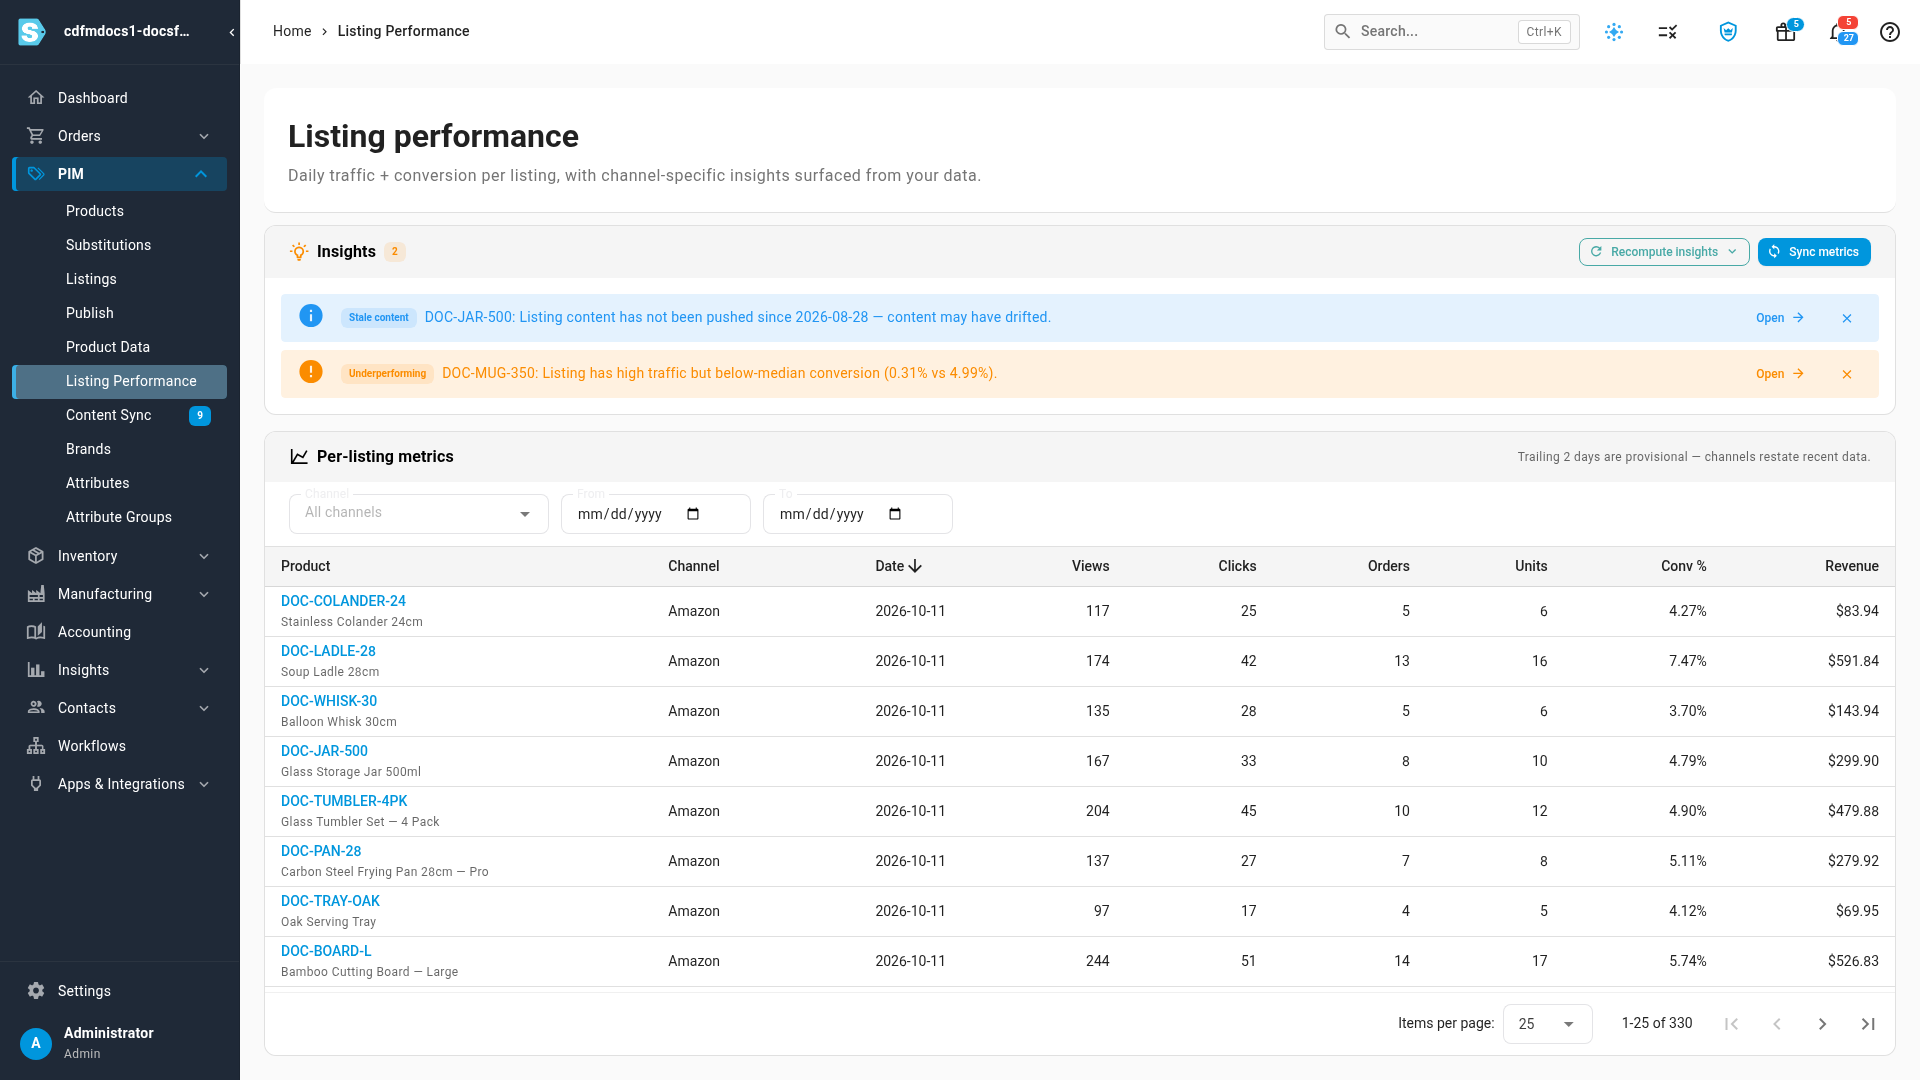This screenshot has width=1920, height=1080.
Task: Expand the Inventory menu
Action: tap(120, 556)
